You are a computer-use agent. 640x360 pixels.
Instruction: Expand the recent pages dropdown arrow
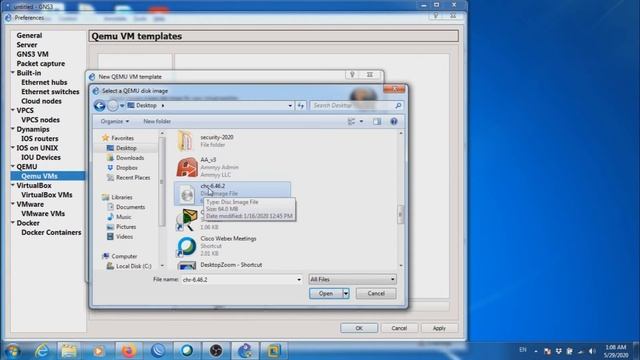coord(122,106)
